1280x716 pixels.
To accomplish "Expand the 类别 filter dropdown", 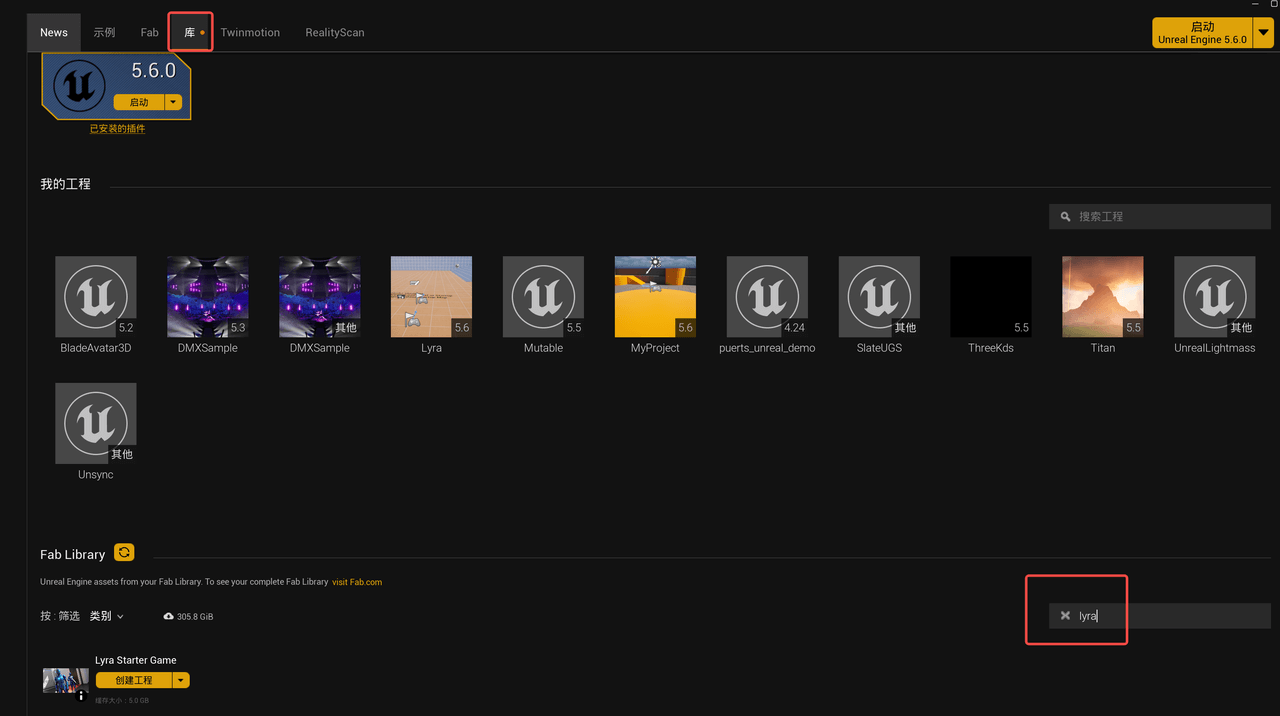I will (x=107, y=616).
